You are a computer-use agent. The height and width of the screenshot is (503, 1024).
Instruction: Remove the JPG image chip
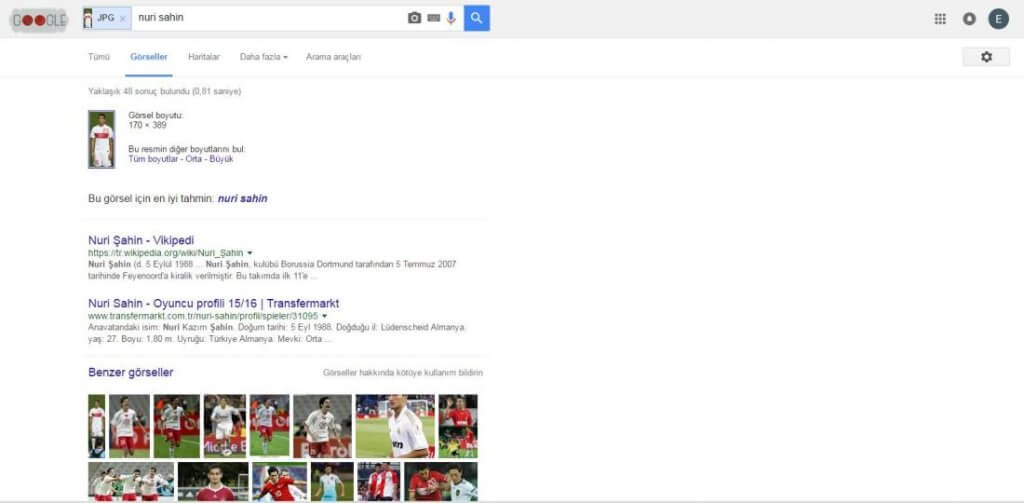(122, 18)
